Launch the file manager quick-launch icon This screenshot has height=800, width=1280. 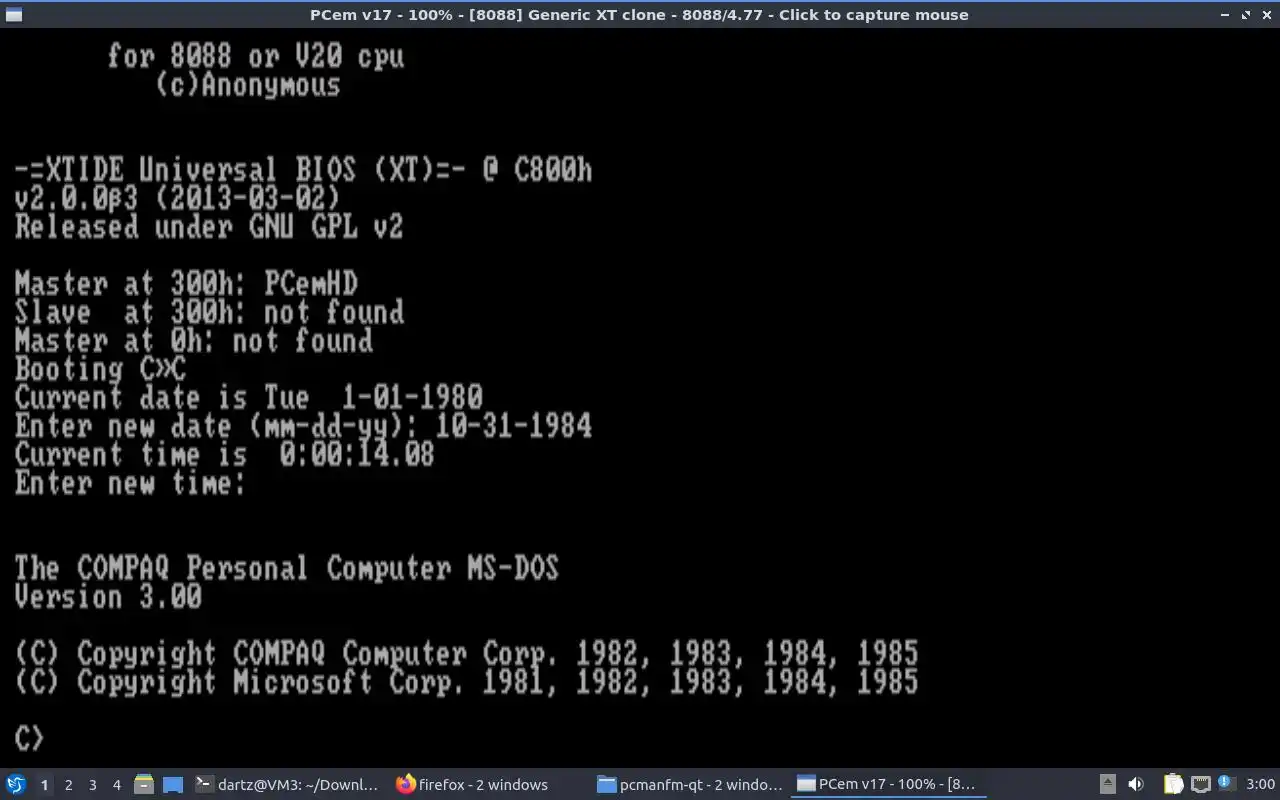click(144, 784)
